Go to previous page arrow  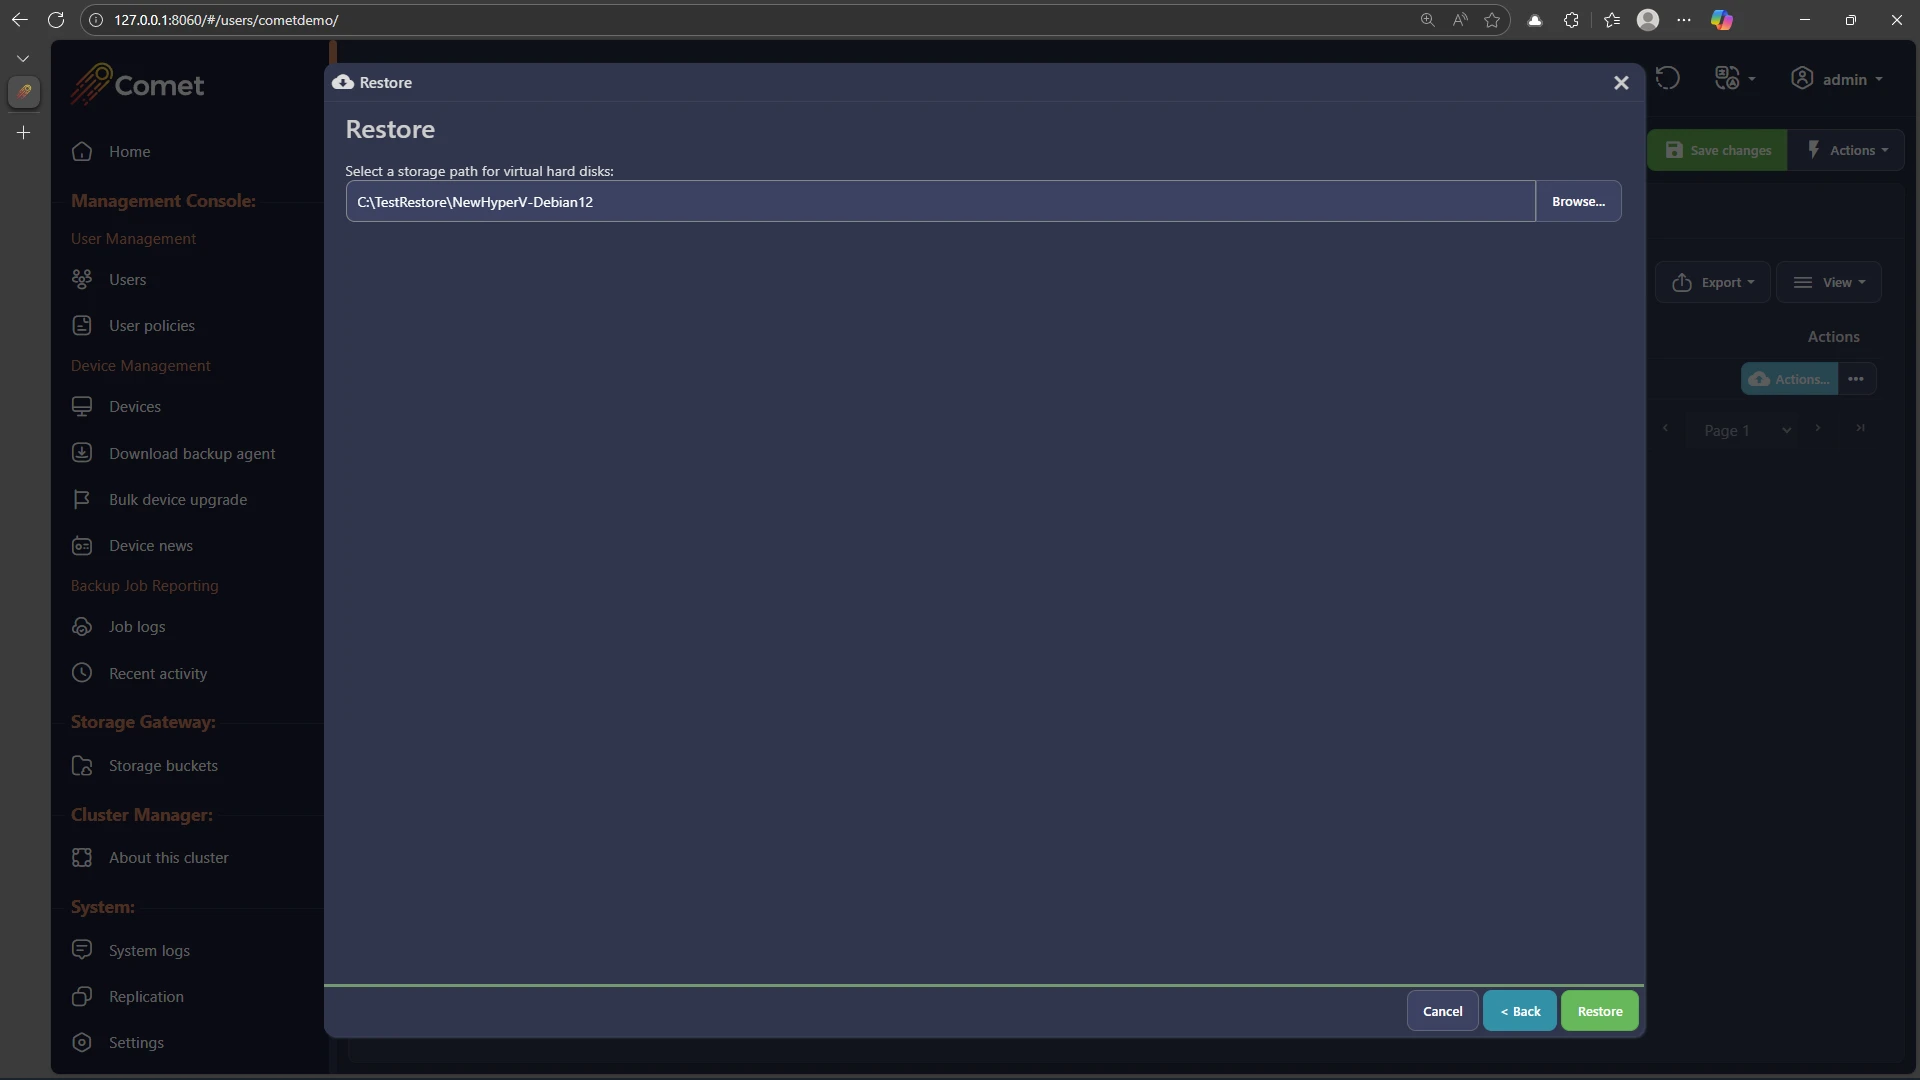(x=1665, y=428)
